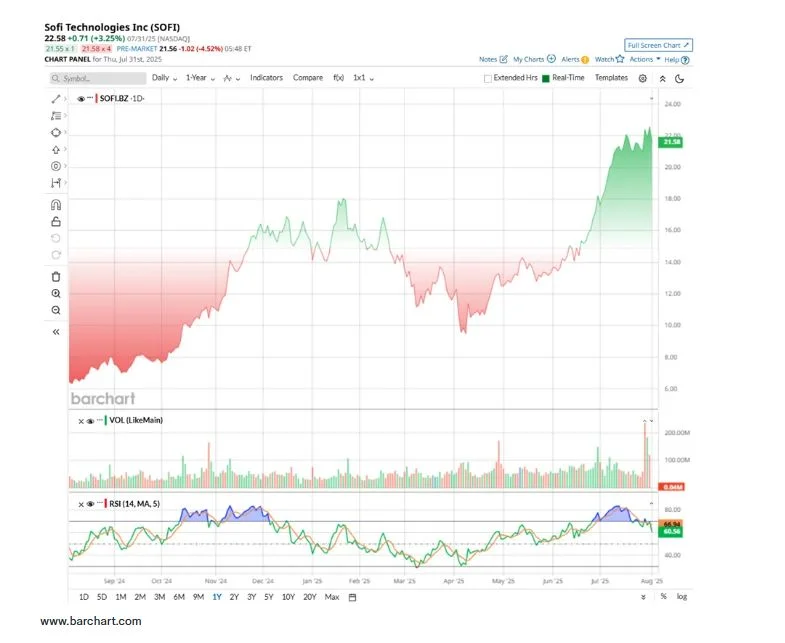The image size is (785, 643).
Task: Select the 5Y time range tab
Action: pos(270,597)
